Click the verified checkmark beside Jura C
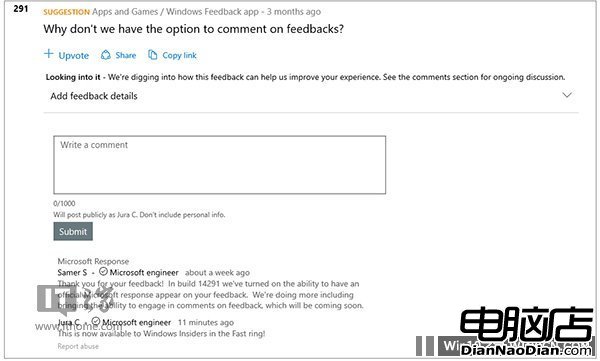The width and height of the screenshot is (600, 361). coord(96,321)
